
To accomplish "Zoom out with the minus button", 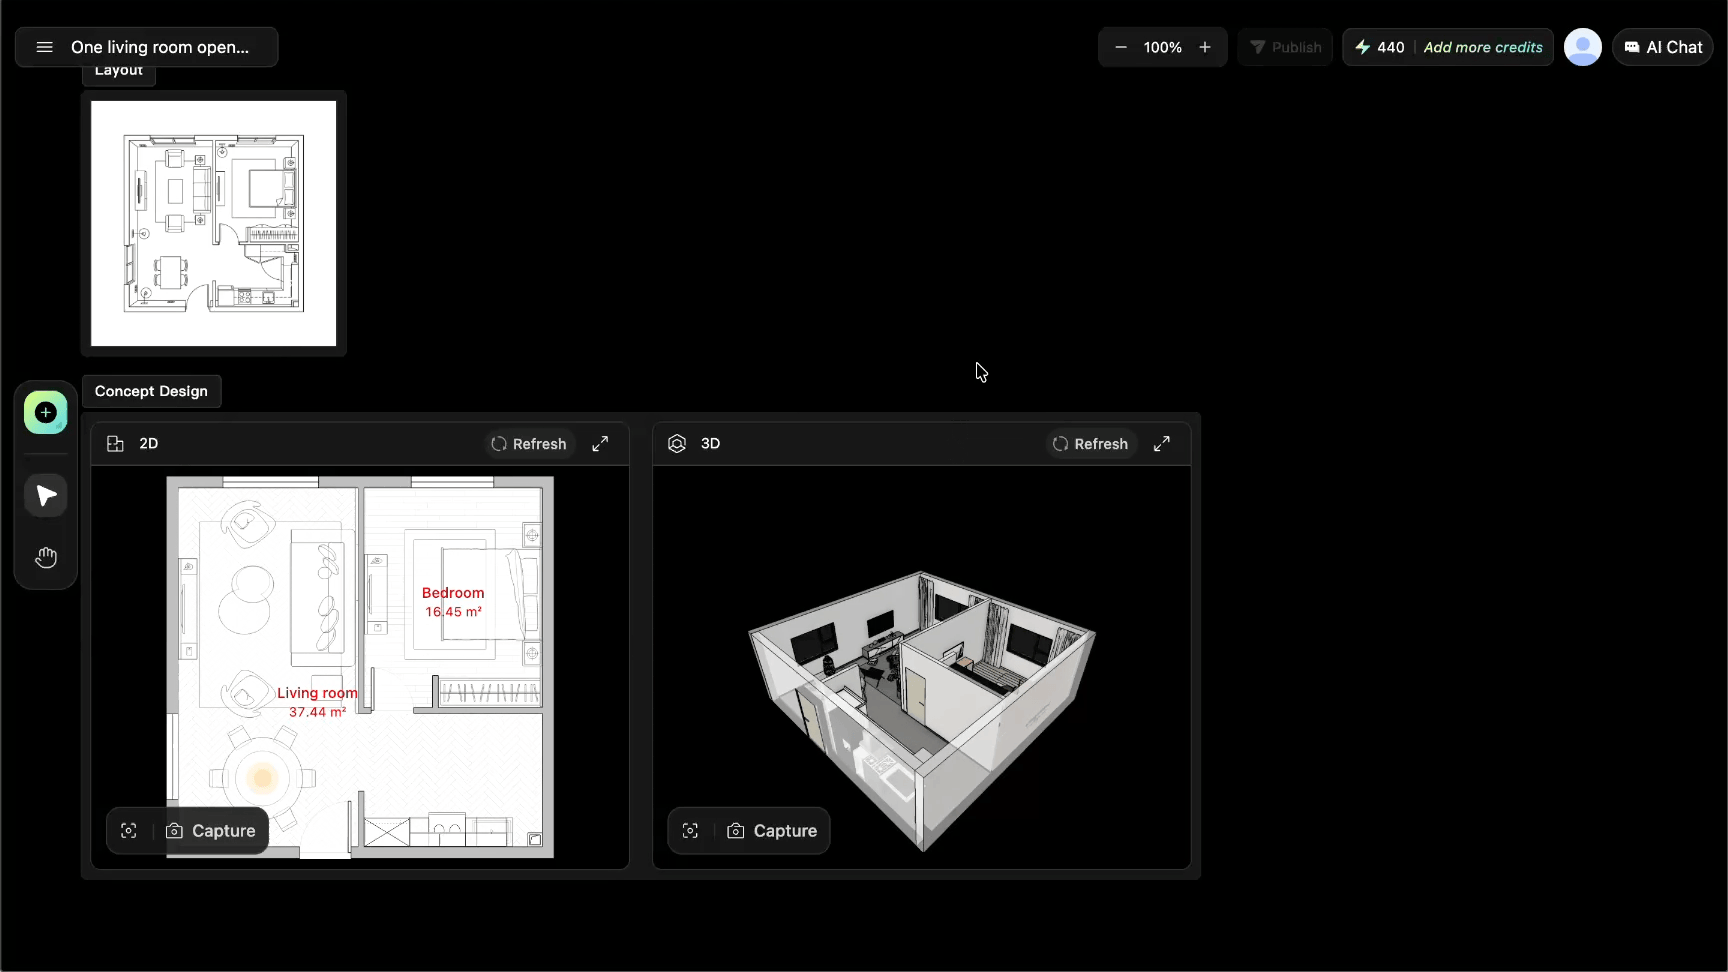I will tap(1121, 47).
